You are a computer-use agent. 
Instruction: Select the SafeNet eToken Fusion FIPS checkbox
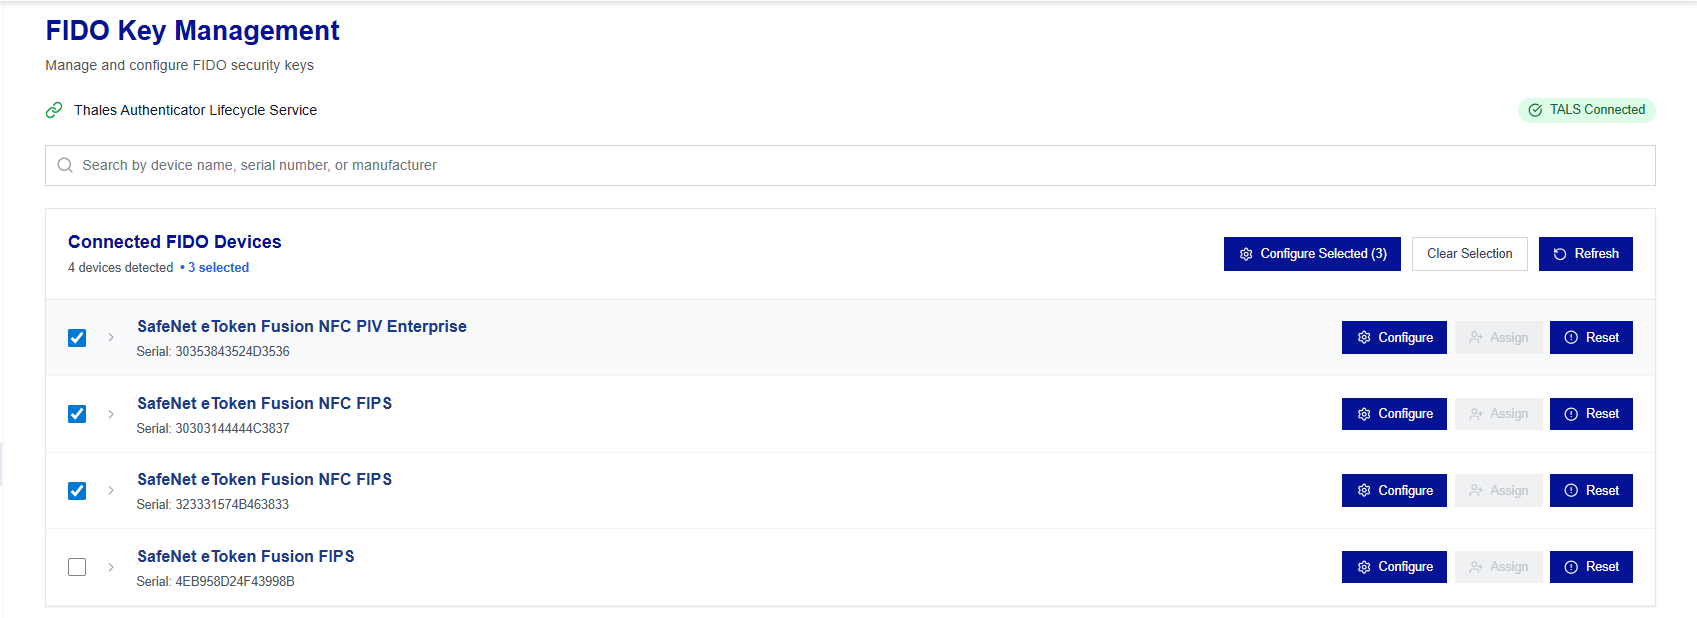(77, 567)
